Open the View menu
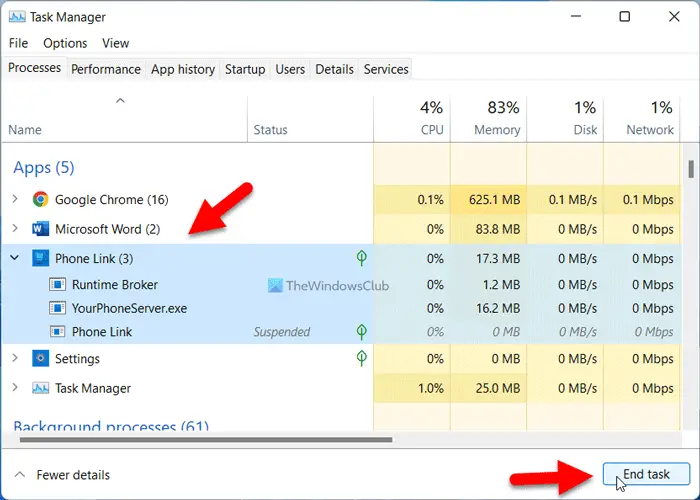 (116, 43)
